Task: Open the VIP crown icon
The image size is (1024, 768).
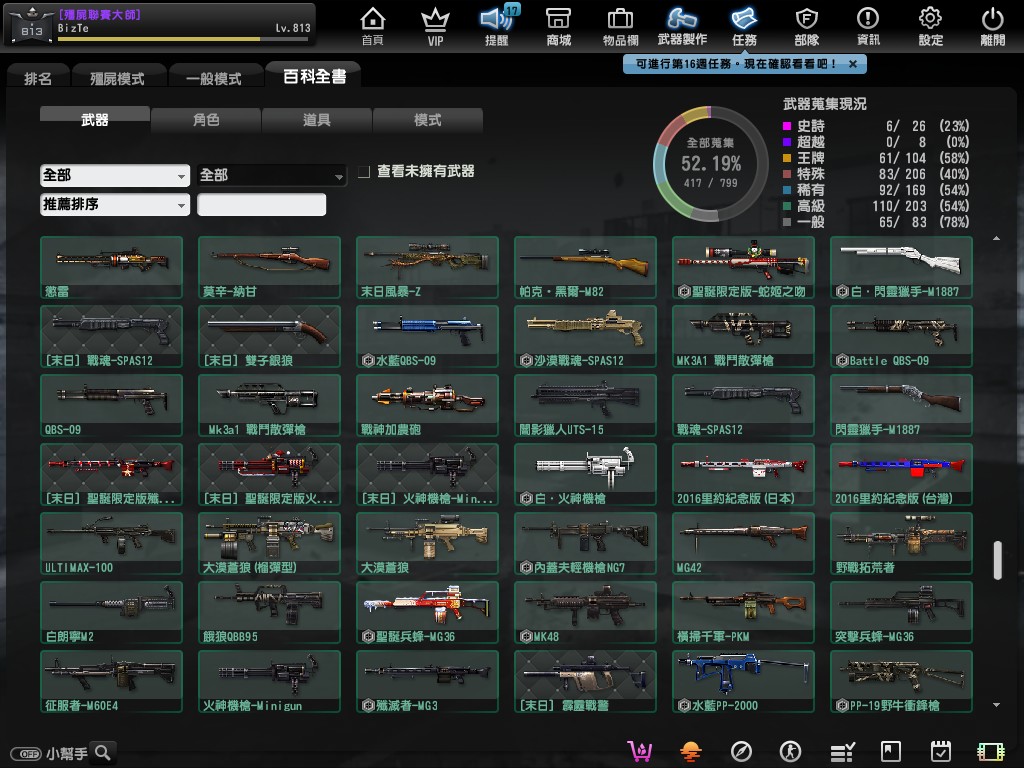Action: click(435, 25)
